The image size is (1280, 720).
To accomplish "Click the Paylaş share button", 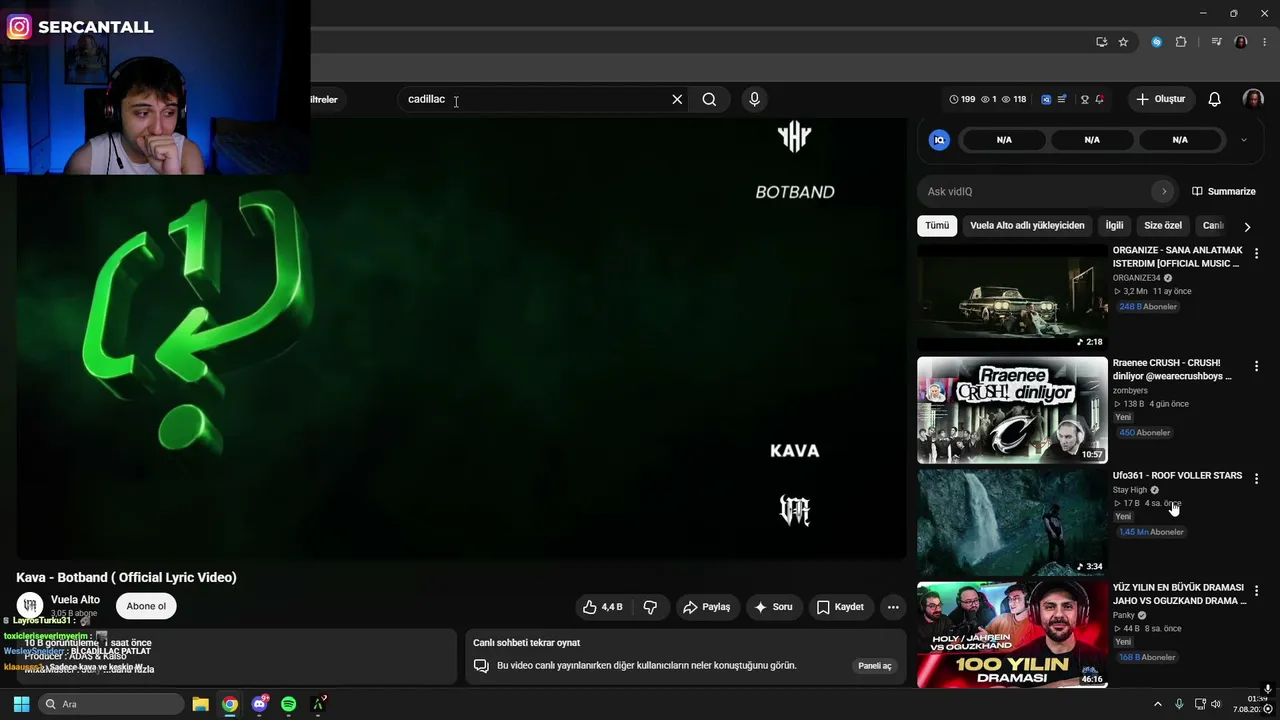I will pos(707,607).
